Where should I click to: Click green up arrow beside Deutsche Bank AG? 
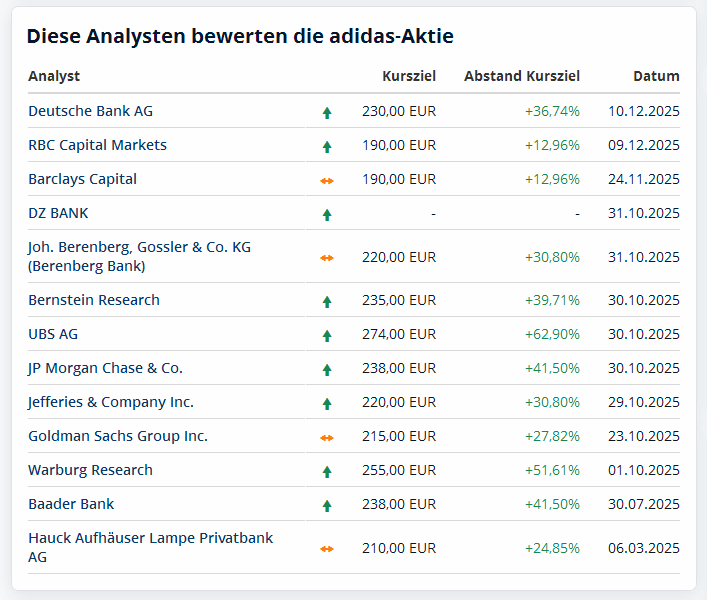point(327,113)
